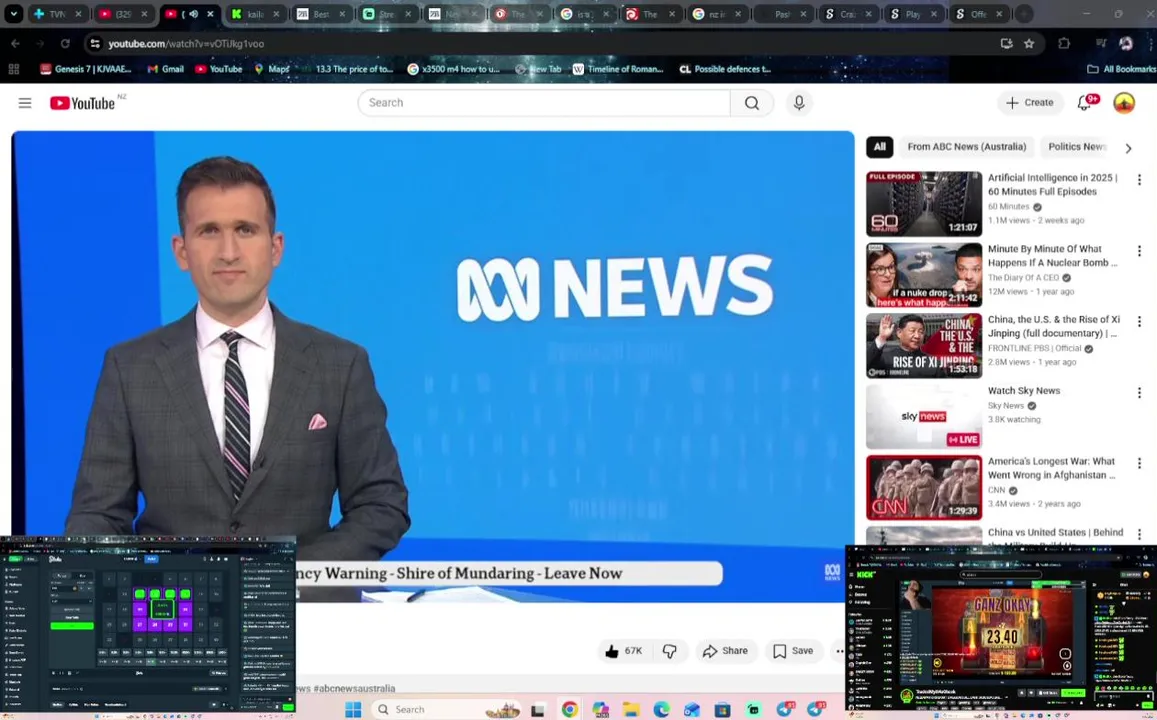Open Possible defences bookmark
The image size is (1157, 720).
point(725,69)
